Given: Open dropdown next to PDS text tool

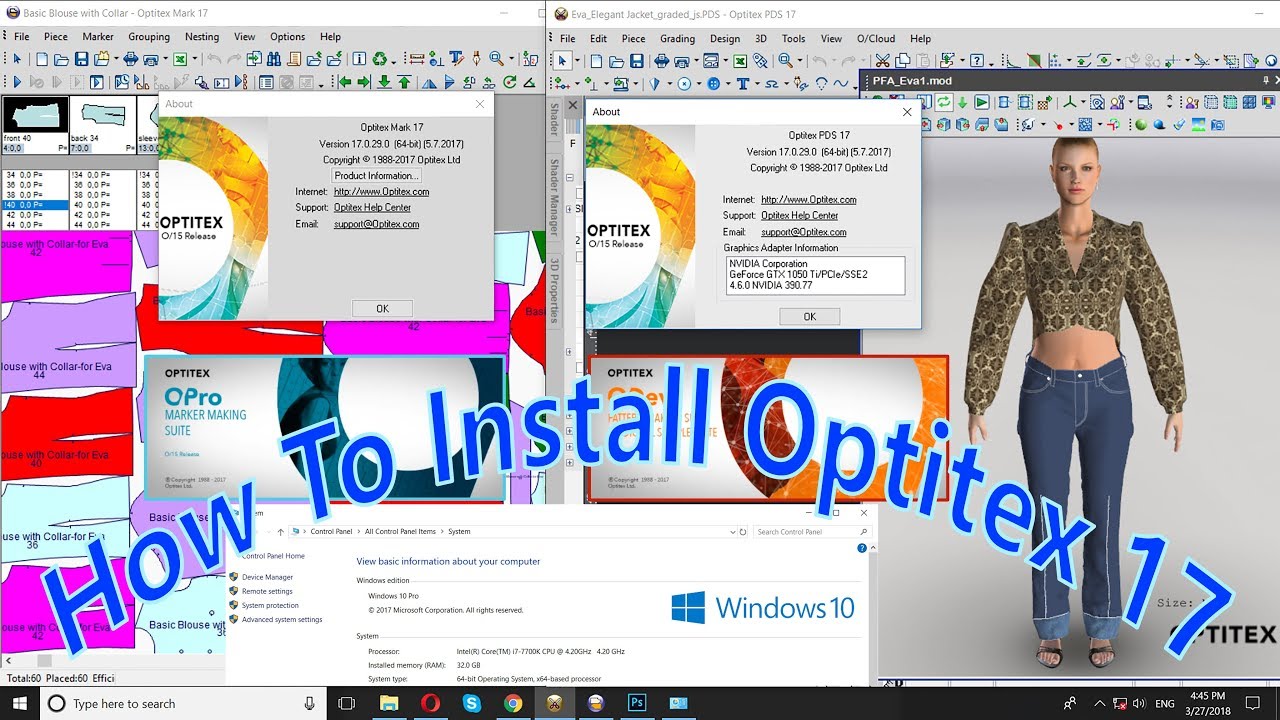Looking at the screenshot, I should point(758,84).
